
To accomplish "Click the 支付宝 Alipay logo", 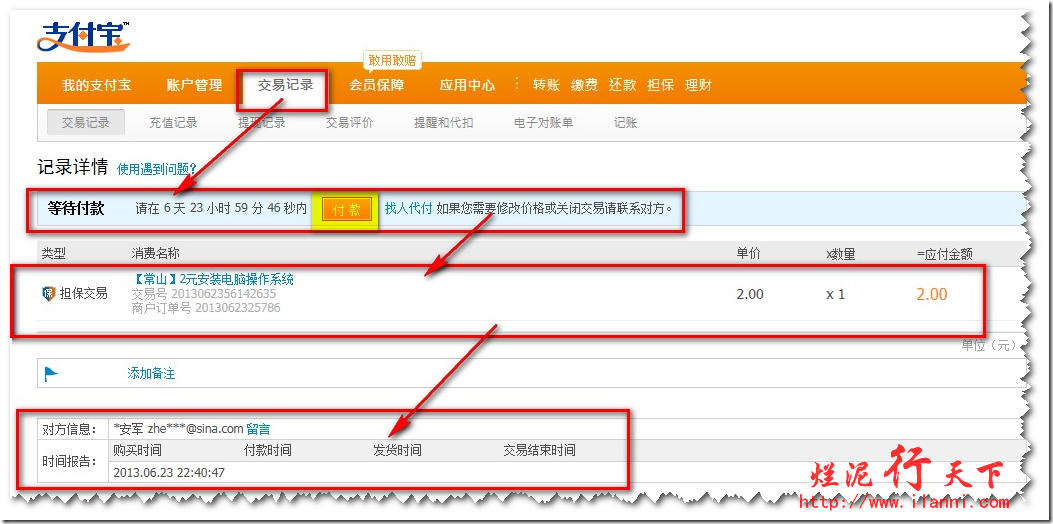I will [x=83, y=36].
